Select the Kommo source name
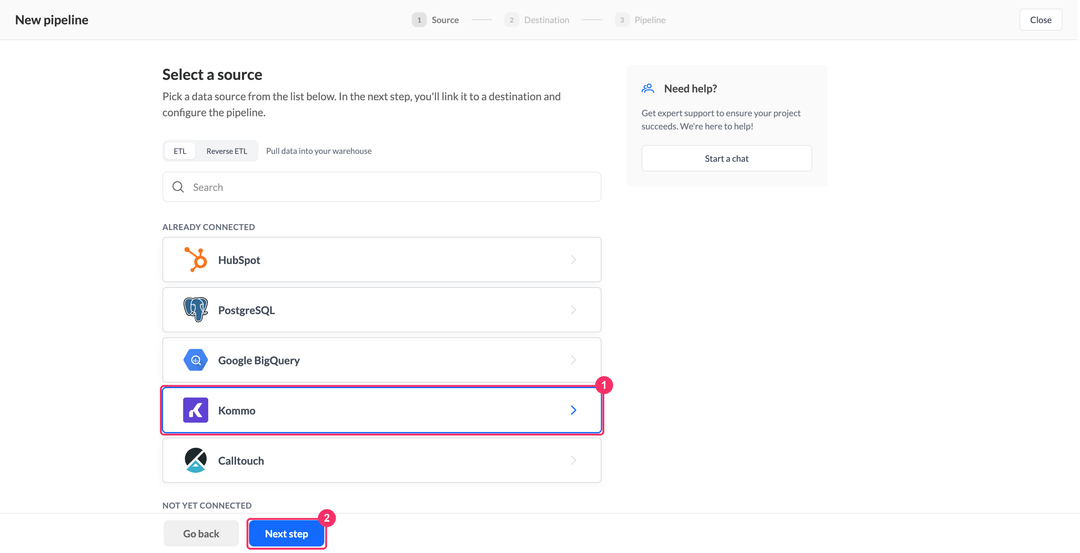This screenshot has height=553, width=1080. coord(237,410)
